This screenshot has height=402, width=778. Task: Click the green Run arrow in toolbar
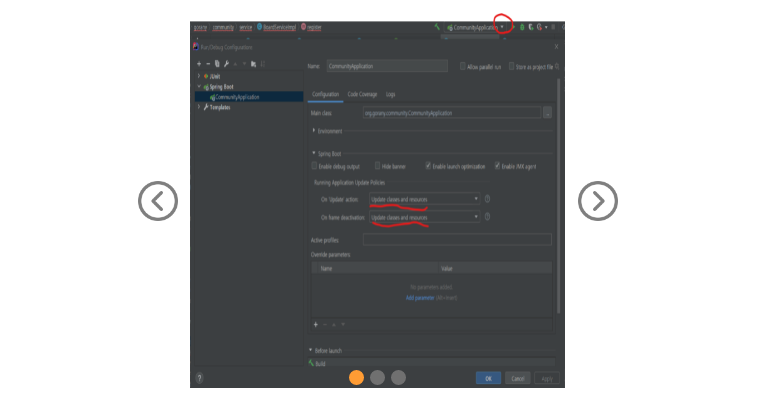(514, 27)
